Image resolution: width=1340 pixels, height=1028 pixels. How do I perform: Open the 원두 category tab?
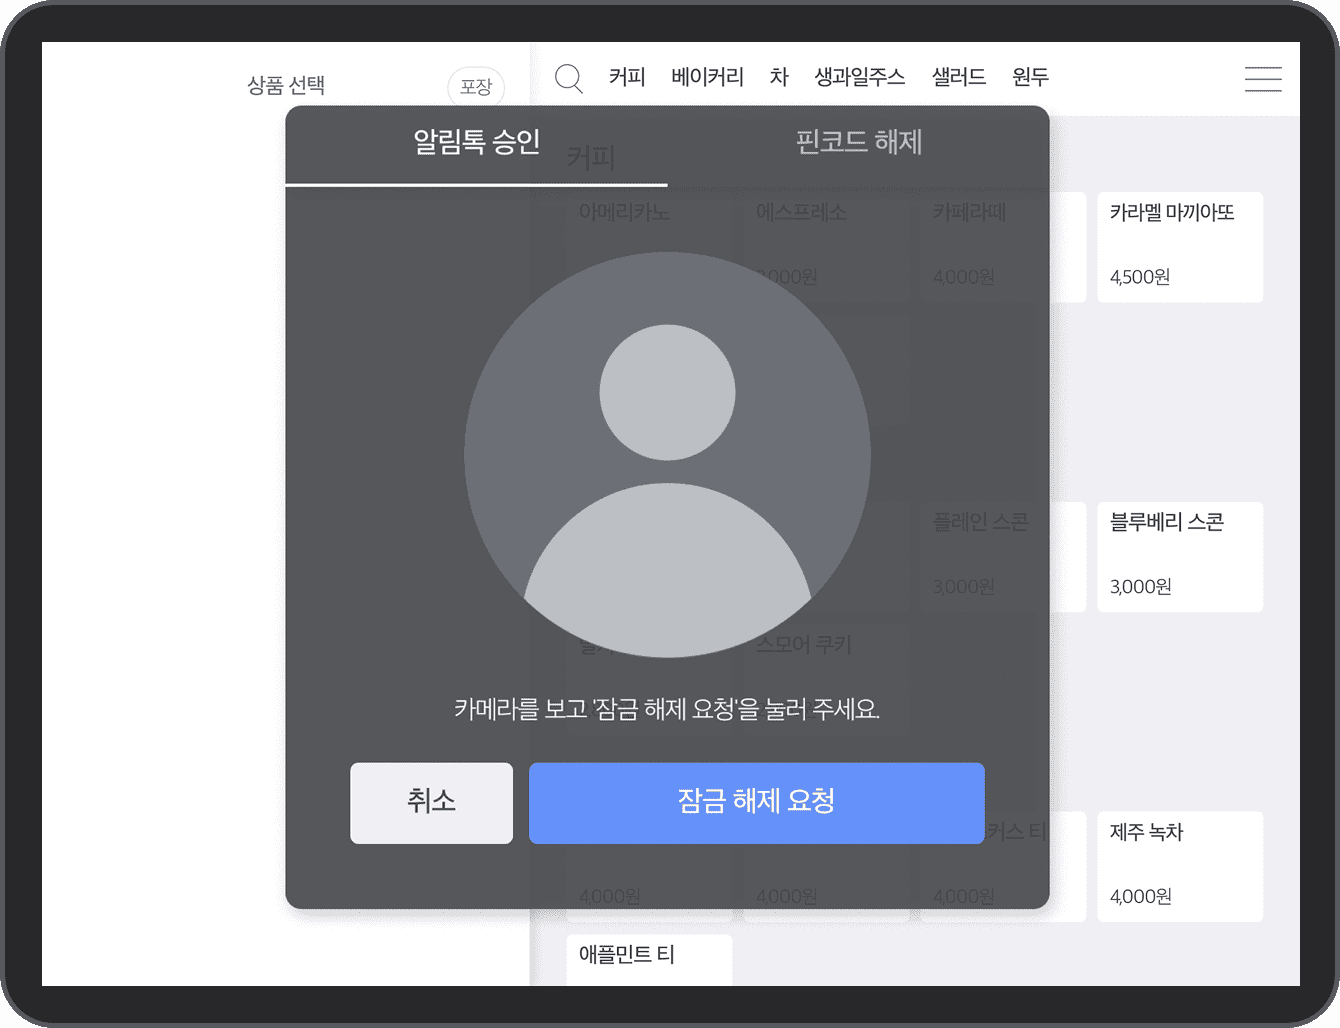pyautogui.click(x=1030, y=78)
